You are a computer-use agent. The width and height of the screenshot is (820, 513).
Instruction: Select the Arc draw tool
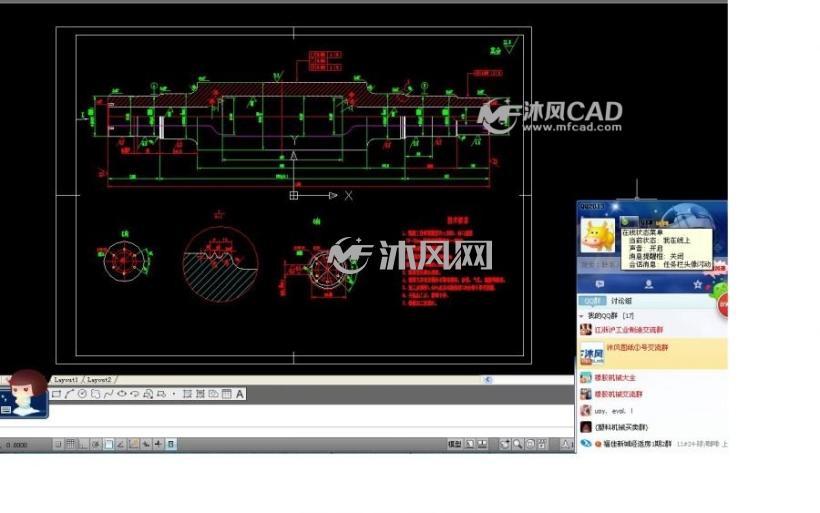pos(69,394)
